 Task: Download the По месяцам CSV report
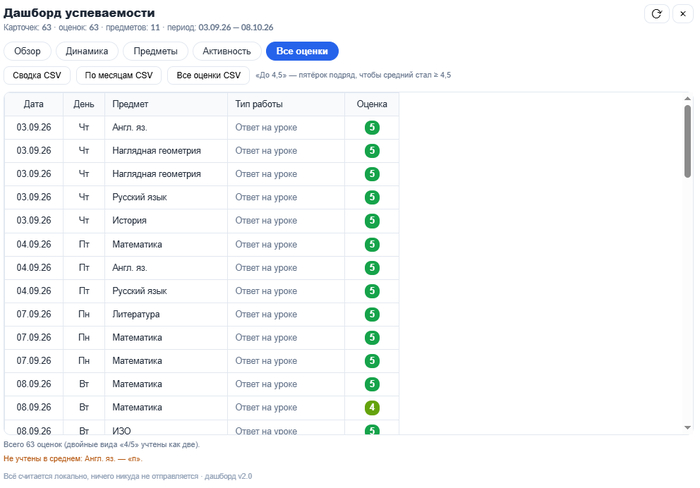point(119,75)
